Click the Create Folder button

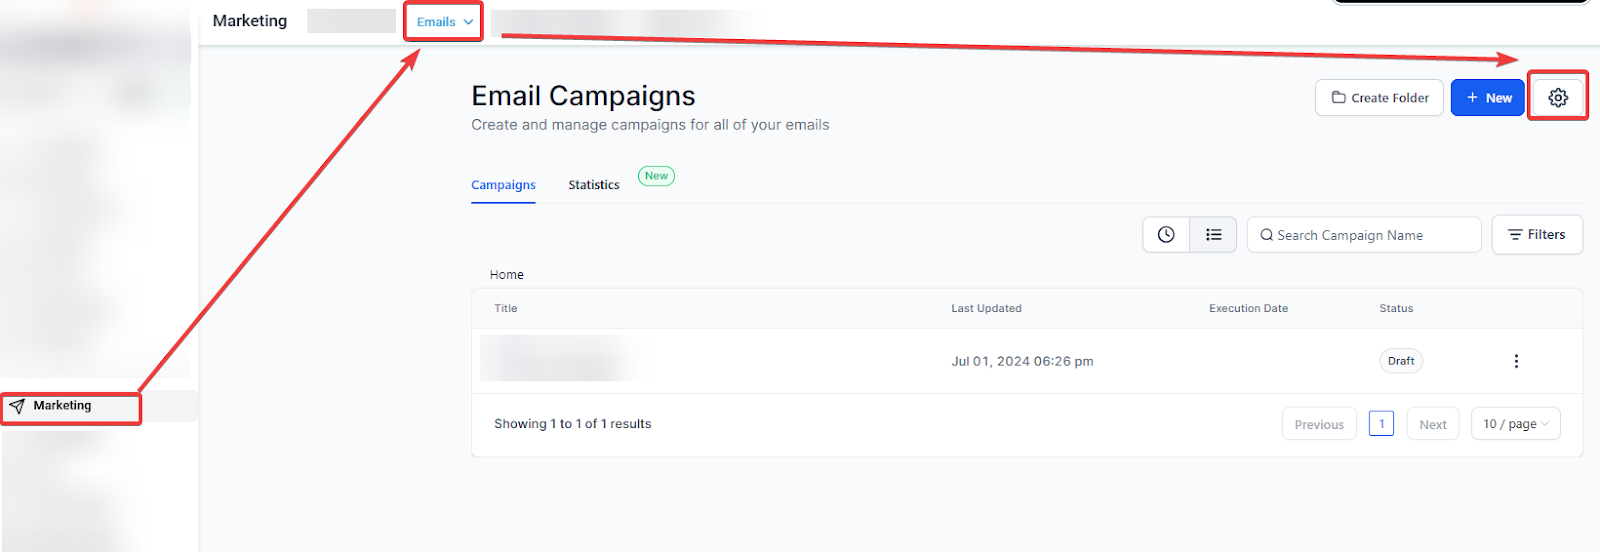[x=1379, y=97]
